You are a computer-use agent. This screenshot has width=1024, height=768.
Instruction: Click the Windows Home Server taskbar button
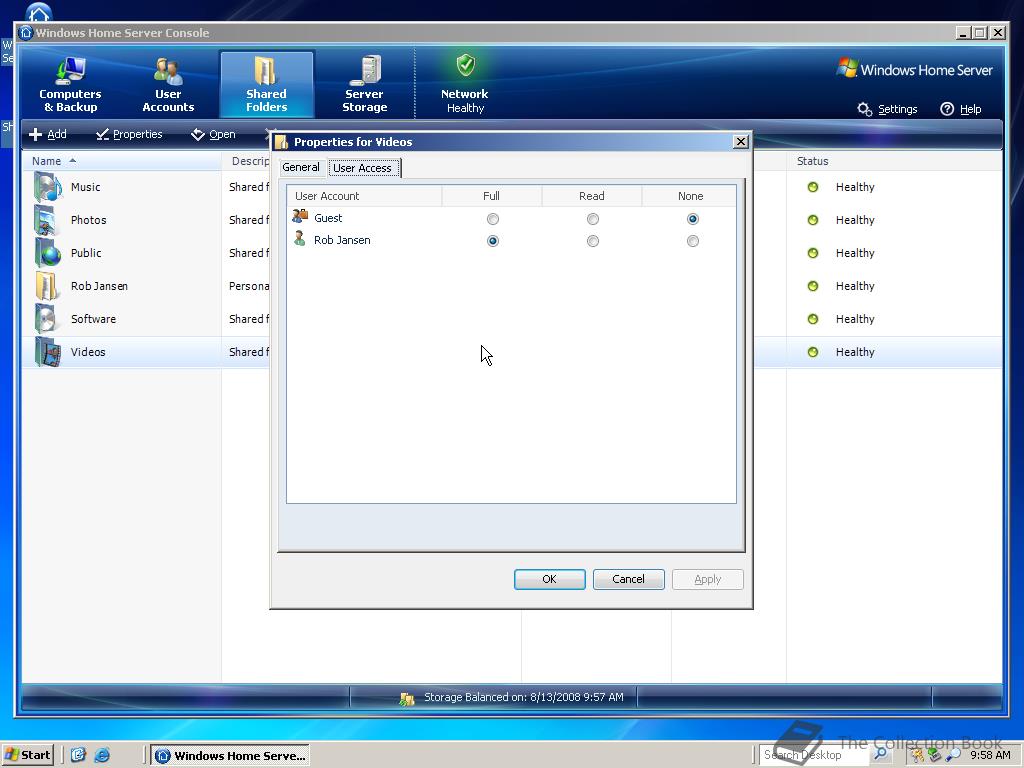point(231,756)
